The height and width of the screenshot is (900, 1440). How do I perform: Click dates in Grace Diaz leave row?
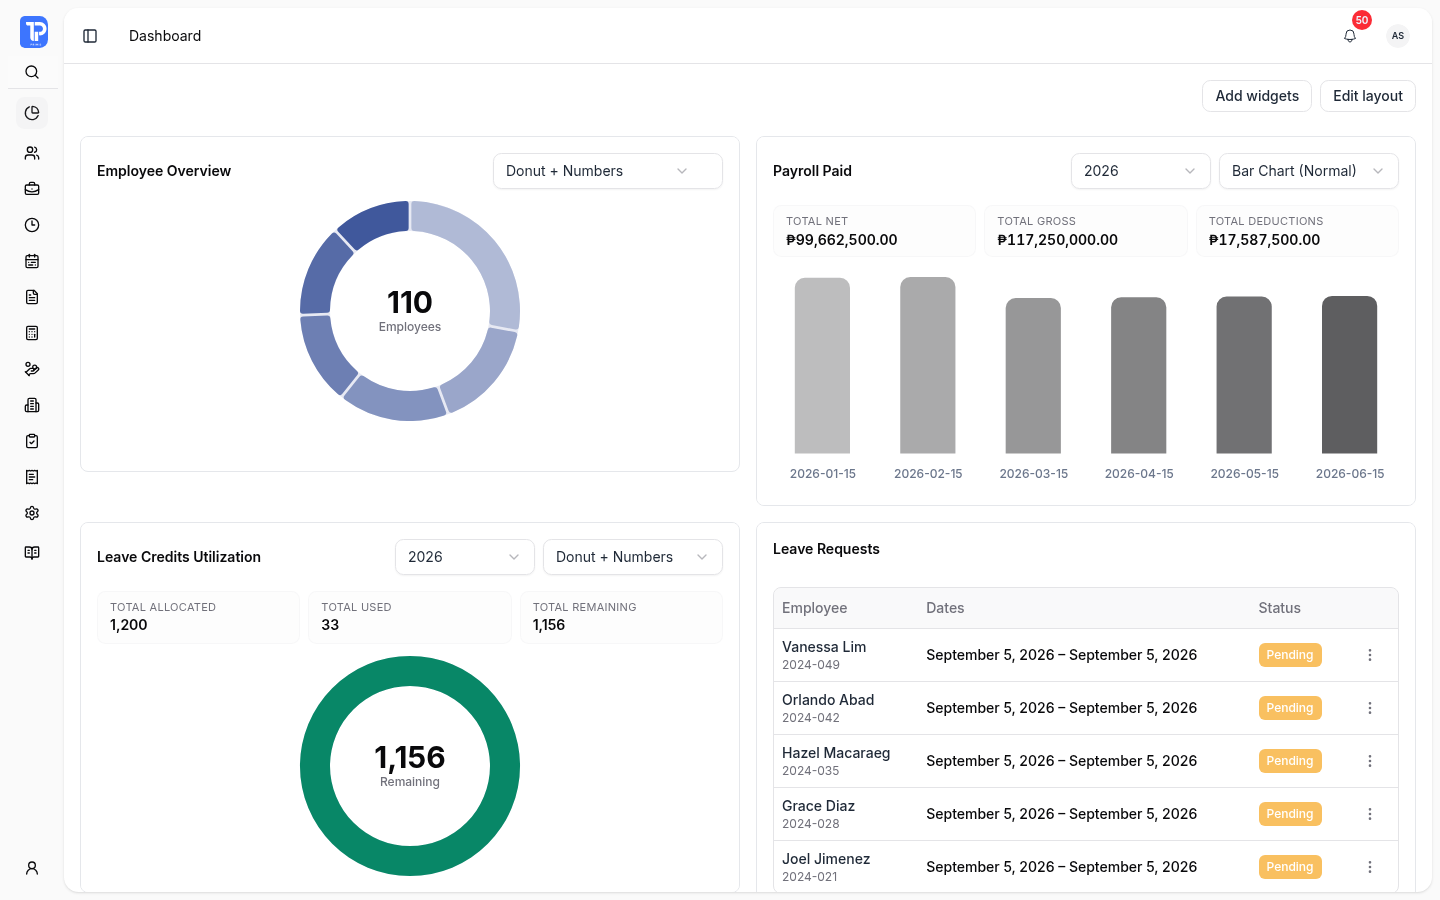point(1061,814)
